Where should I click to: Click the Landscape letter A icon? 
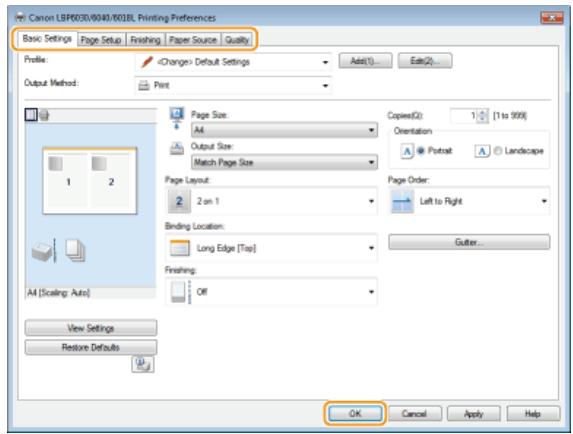pos(482,151)
